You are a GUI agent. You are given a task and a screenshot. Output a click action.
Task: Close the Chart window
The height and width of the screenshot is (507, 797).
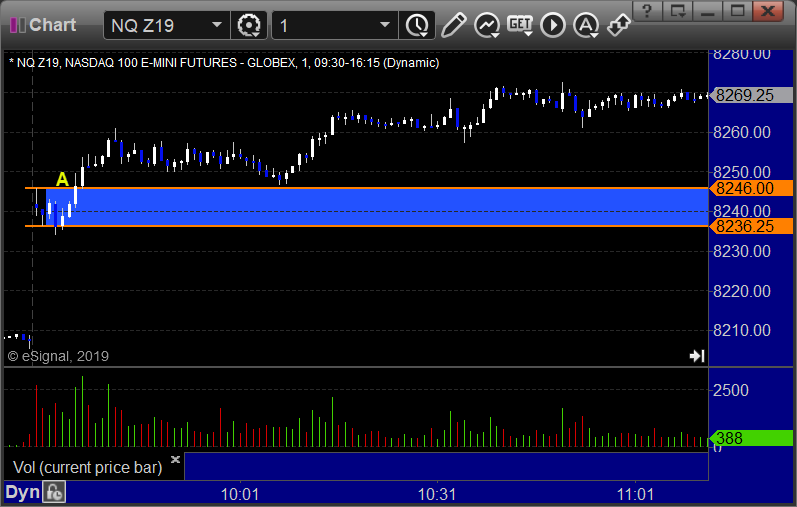768,10
